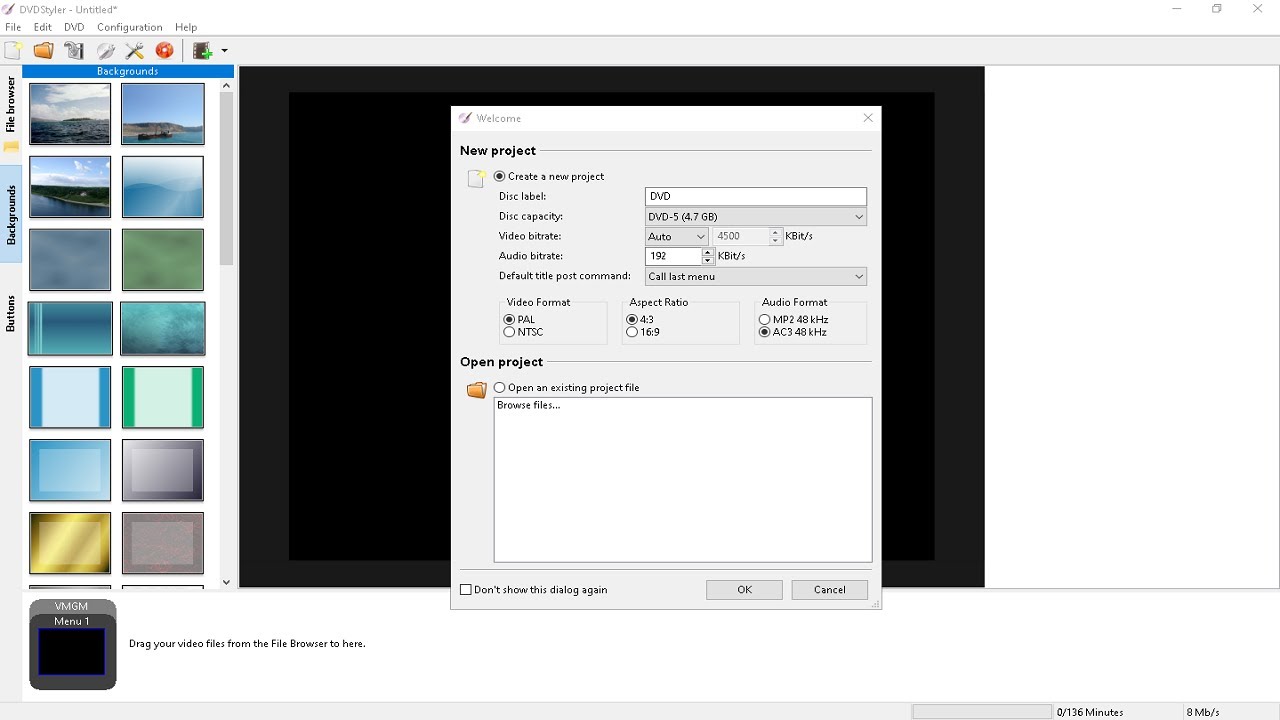Viewport: 1280px width, 720px height.
Task: Select the green-striped light background thumbnail
Action: click(163, 398)
